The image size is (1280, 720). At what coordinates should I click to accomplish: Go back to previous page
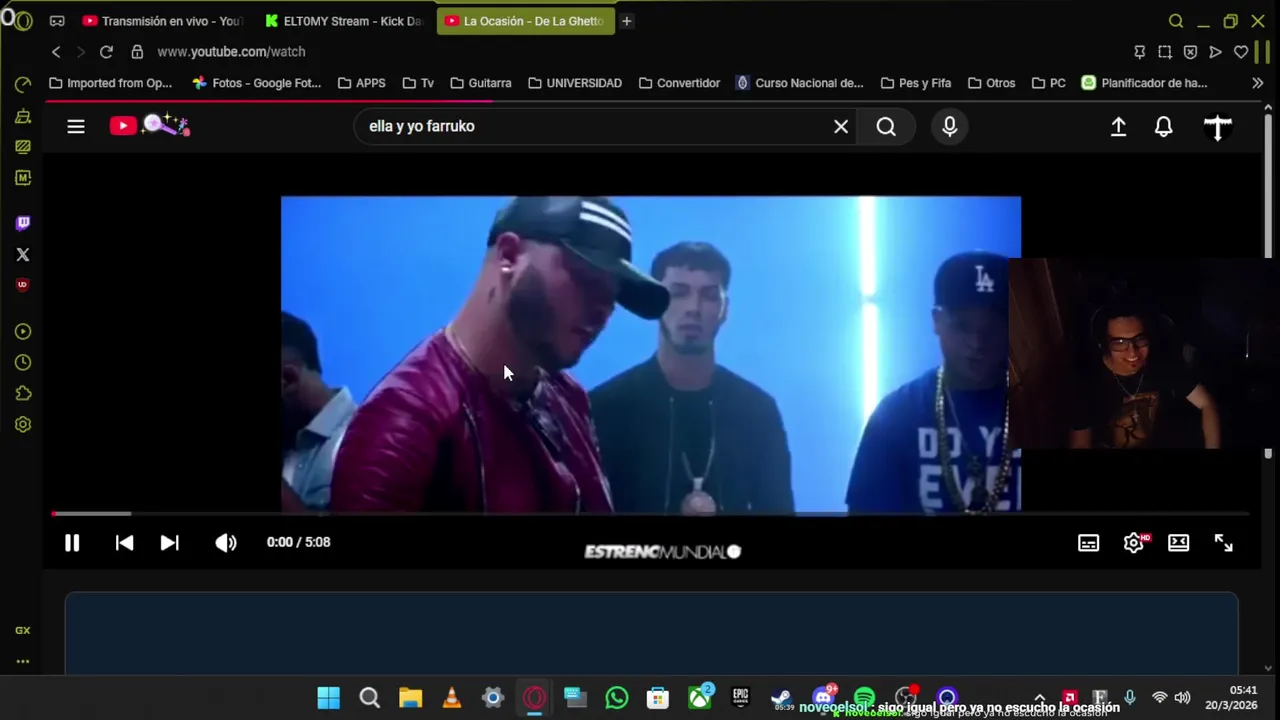click(56, 52)
